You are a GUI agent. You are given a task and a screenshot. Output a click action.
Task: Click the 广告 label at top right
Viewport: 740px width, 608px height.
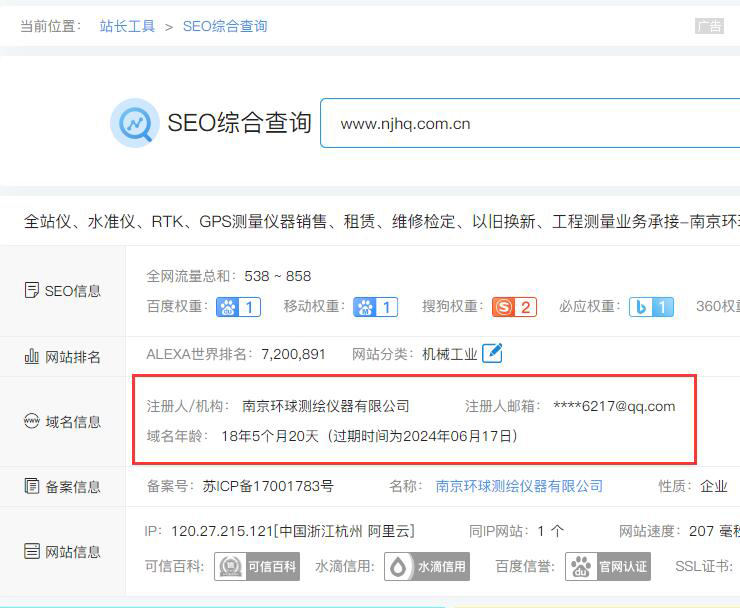709,26
